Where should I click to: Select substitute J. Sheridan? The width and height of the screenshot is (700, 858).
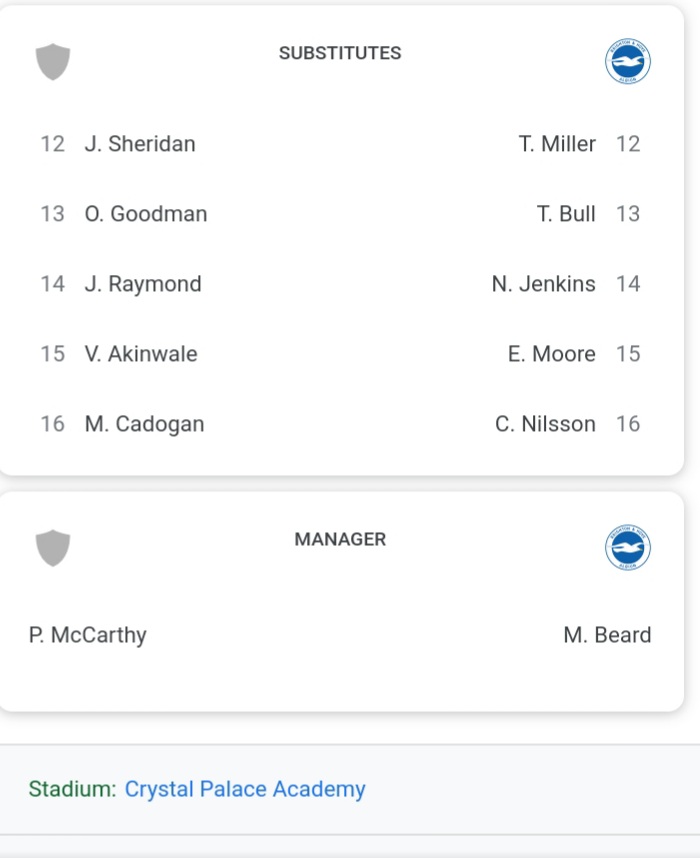[x=140, y=144]
